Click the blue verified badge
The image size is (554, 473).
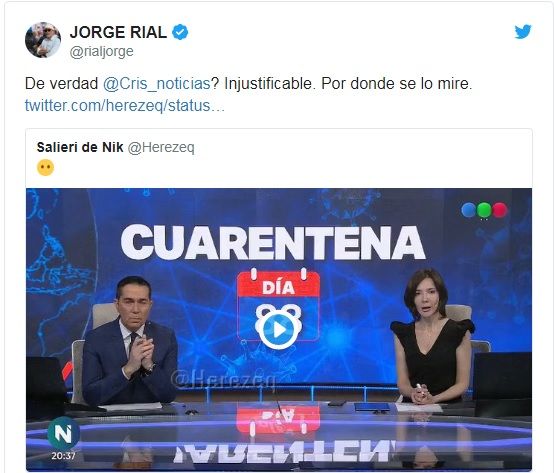click(180, 32)
